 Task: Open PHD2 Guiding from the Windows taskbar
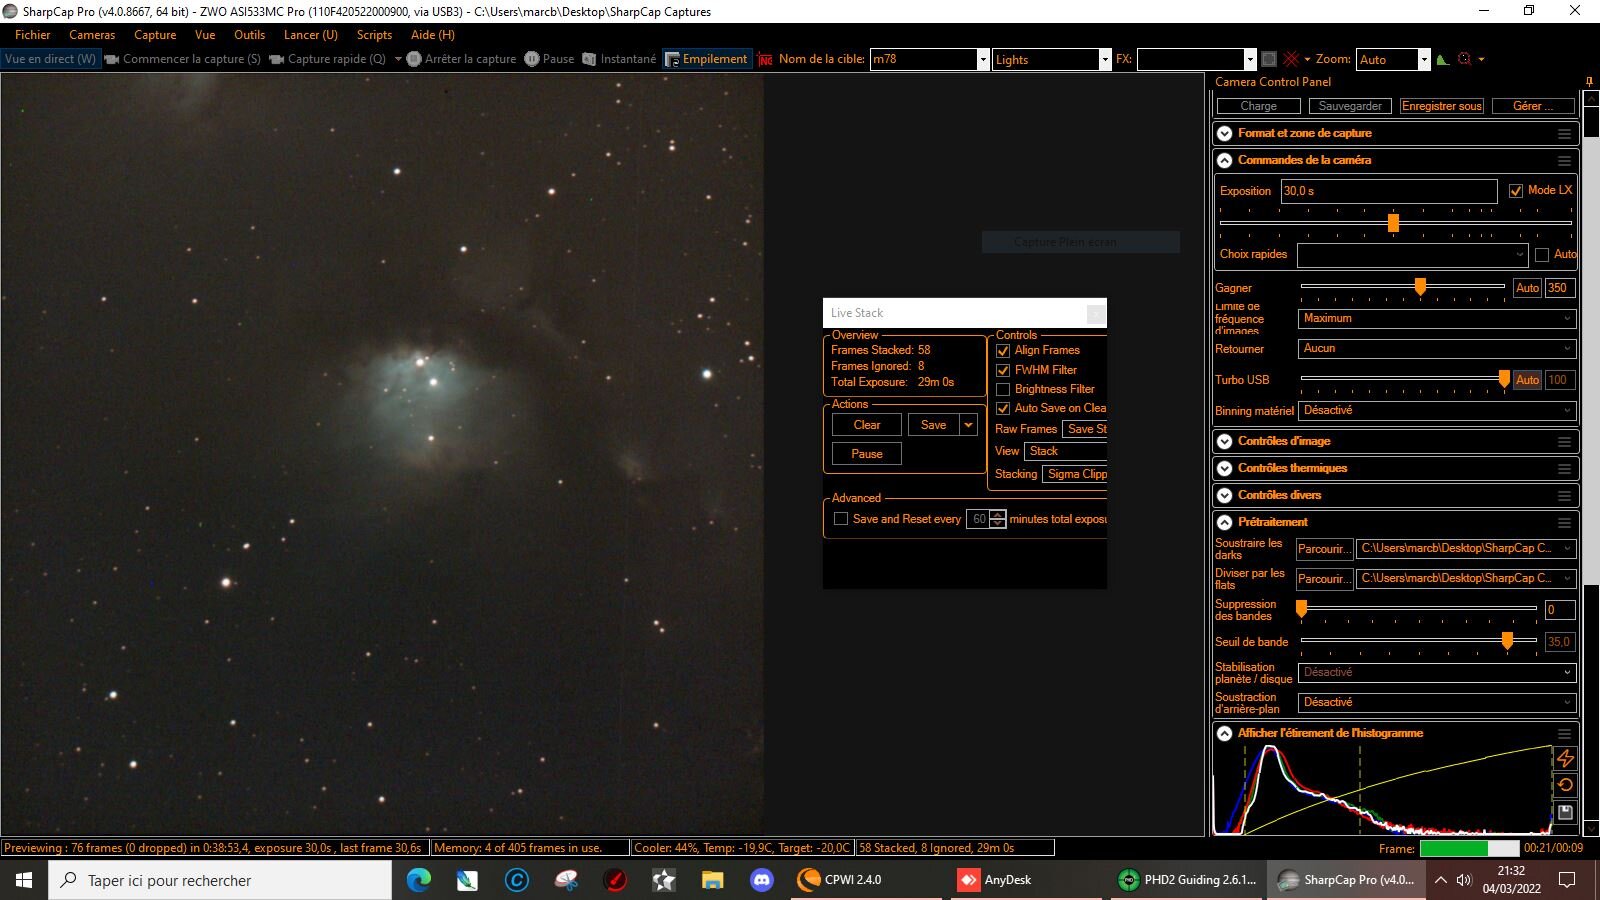[1188, 880]
